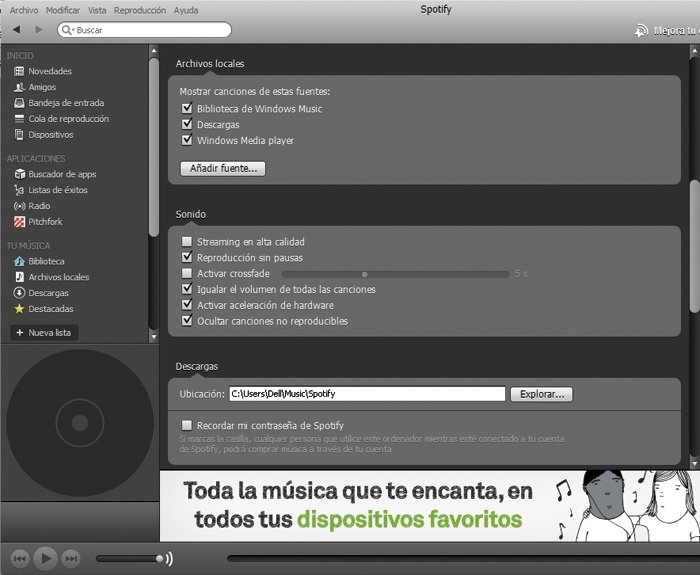Open Amigos in the sidebar
Viewport: 700px width, 575px height.
[x=35, y=87]
